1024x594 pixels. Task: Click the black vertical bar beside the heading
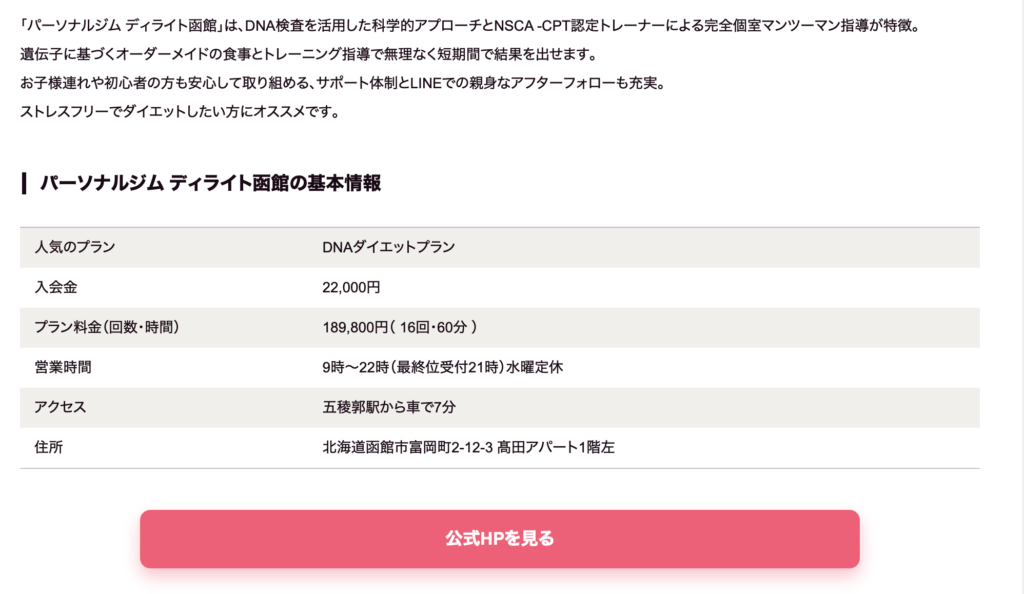point(24,183)
